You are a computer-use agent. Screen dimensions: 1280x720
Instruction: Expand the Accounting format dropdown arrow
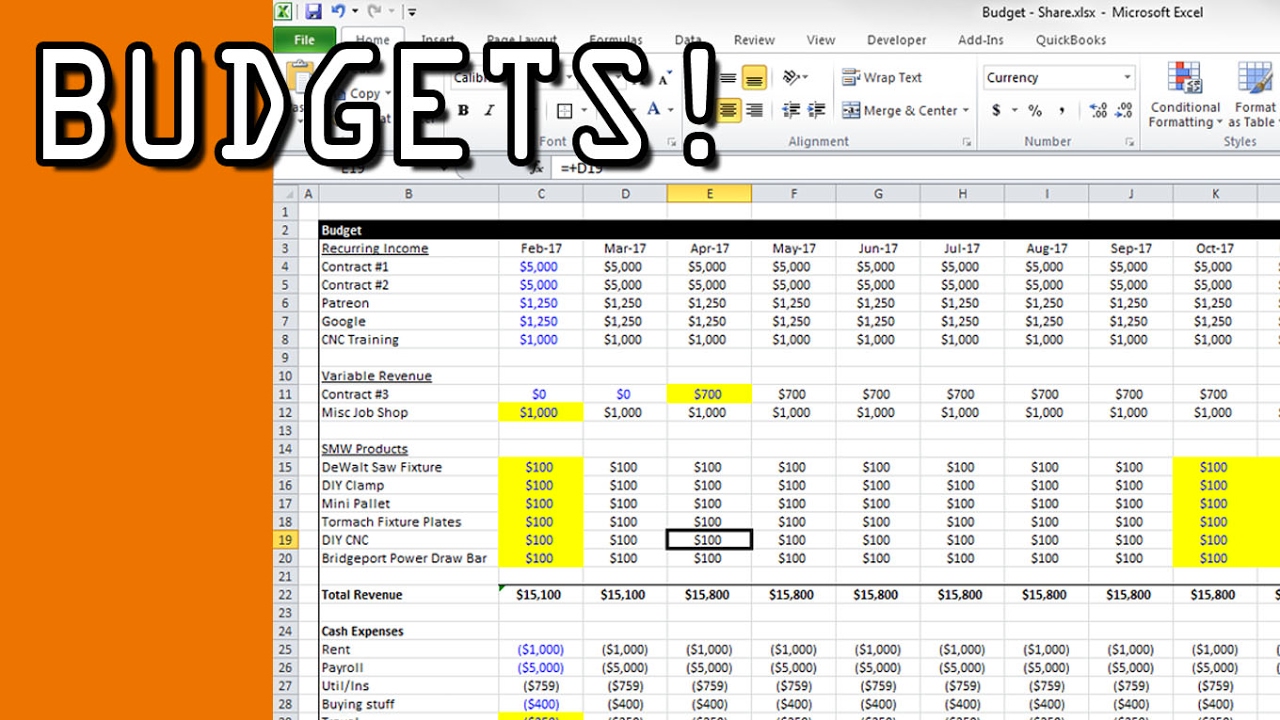pos(1014,110)
